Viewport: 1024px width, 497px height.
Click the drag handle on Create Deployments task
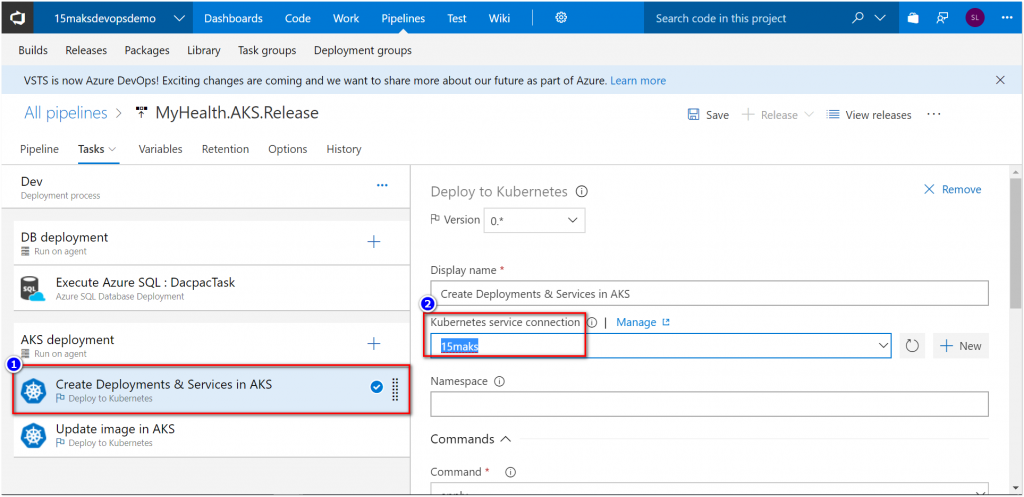395,390
